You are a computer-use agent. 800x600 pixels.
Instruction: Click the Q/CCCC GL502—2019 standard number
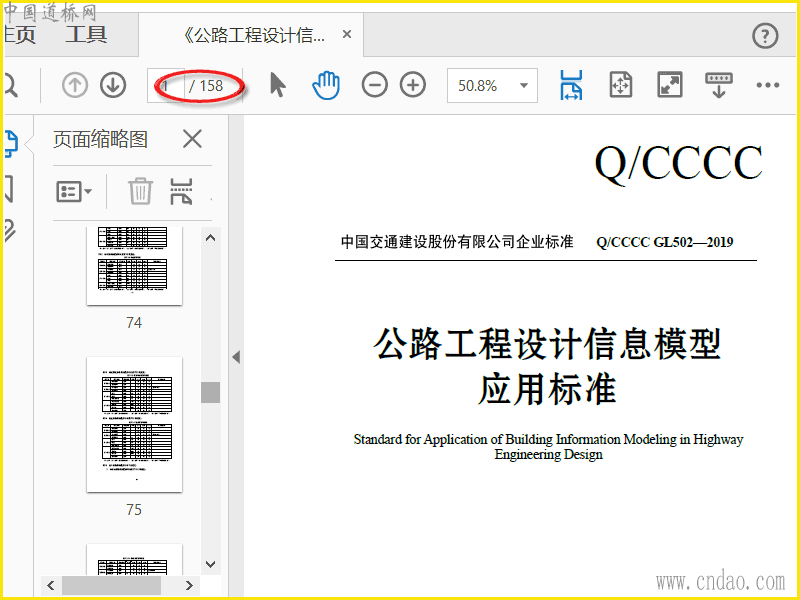tap(664, 242)
